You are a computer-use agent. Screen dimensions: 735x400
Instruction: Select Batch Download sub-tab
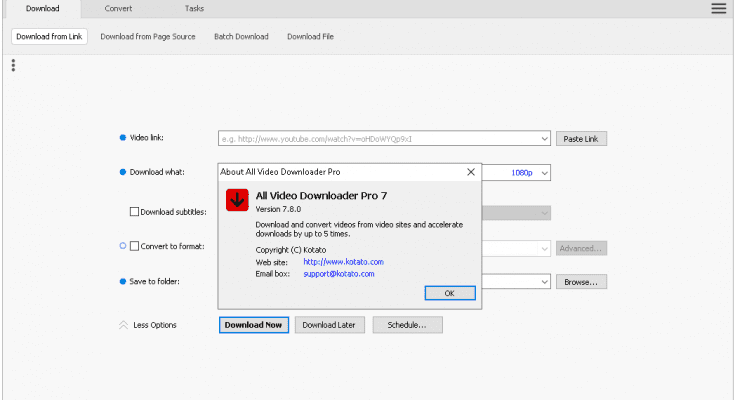click(241, 37)
